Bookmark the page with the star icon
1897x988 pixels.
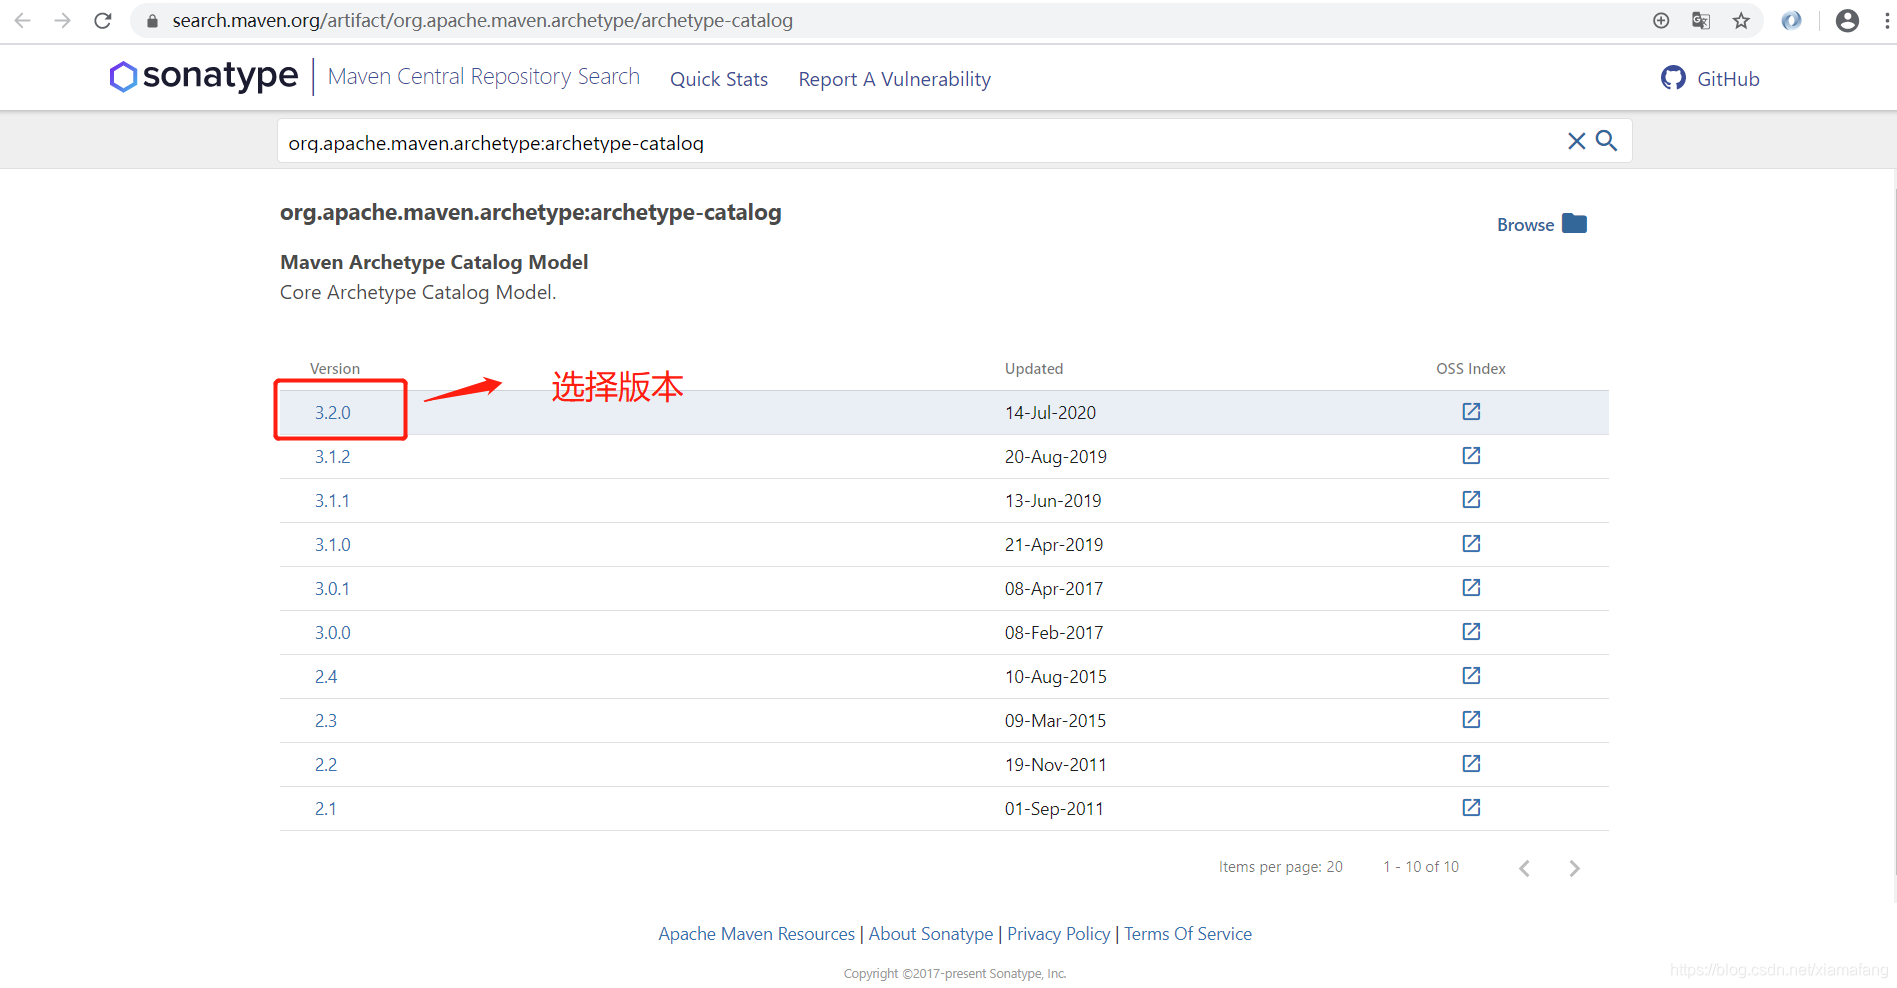[1741, 20]
